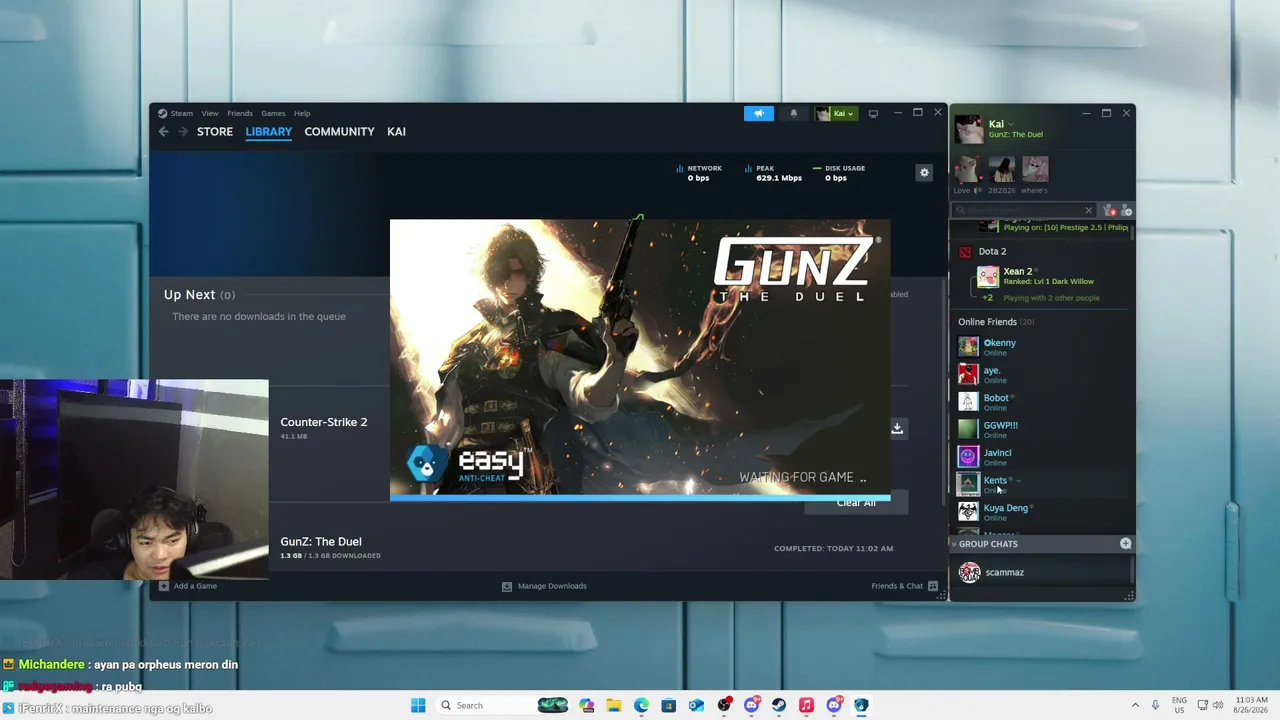Image resolution: width=1280 pixels, height=720 pixels.
Task: Click Counter-Strike 2 in the download list
Action: (324, 422)
